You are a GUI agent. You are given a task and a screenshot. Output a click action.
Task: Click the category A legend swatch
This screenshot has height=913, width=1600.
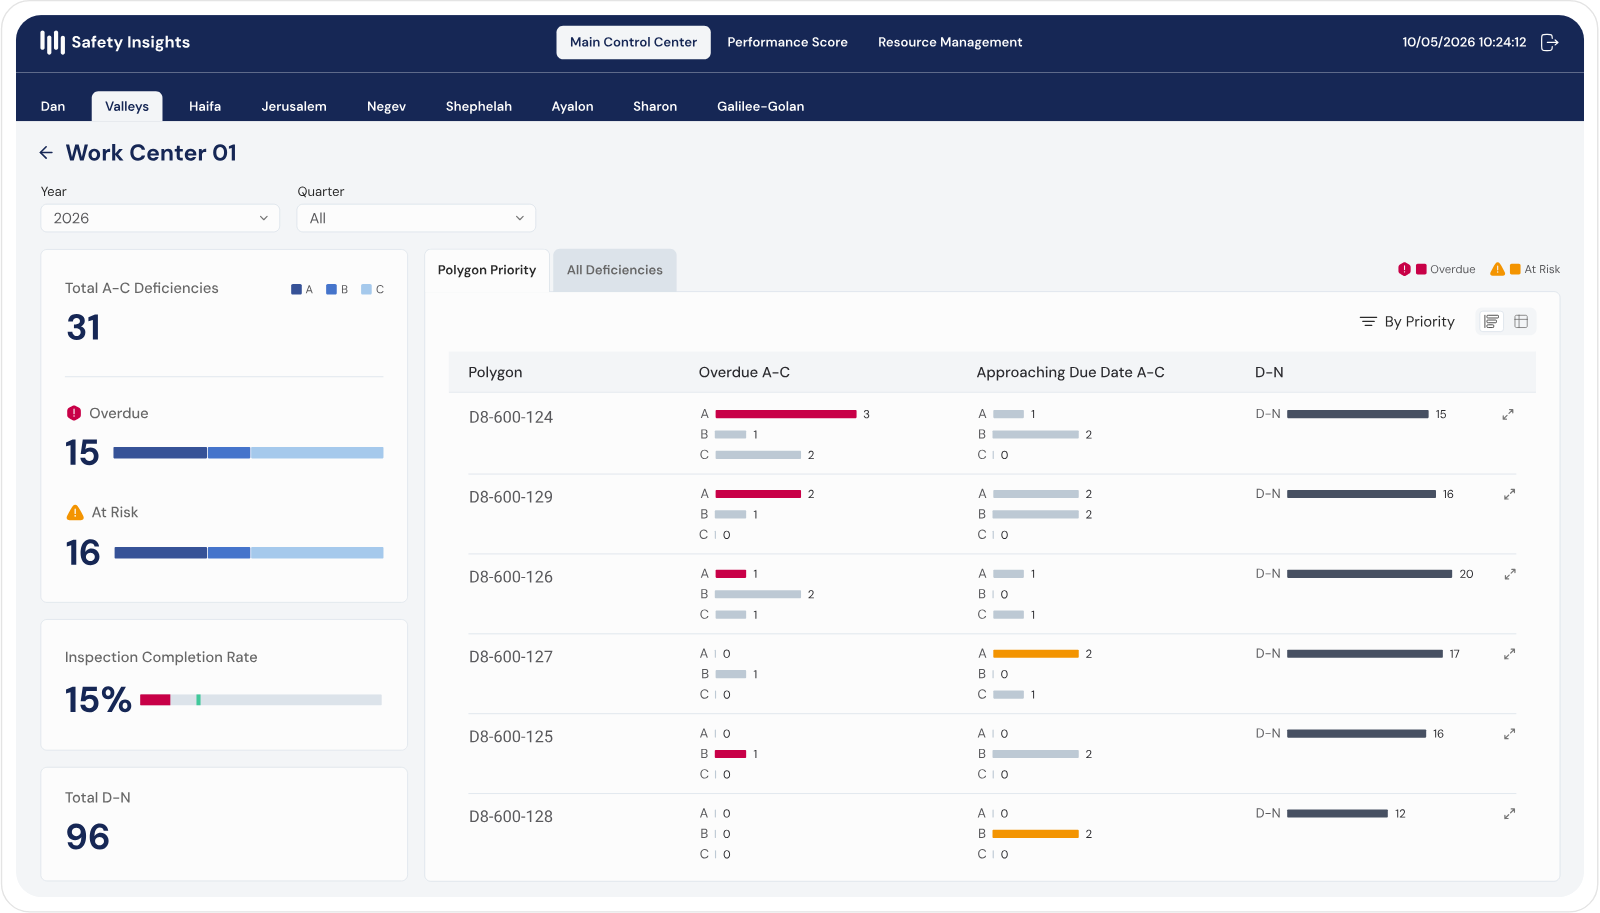pyautogui.click(x=296, y=290)
